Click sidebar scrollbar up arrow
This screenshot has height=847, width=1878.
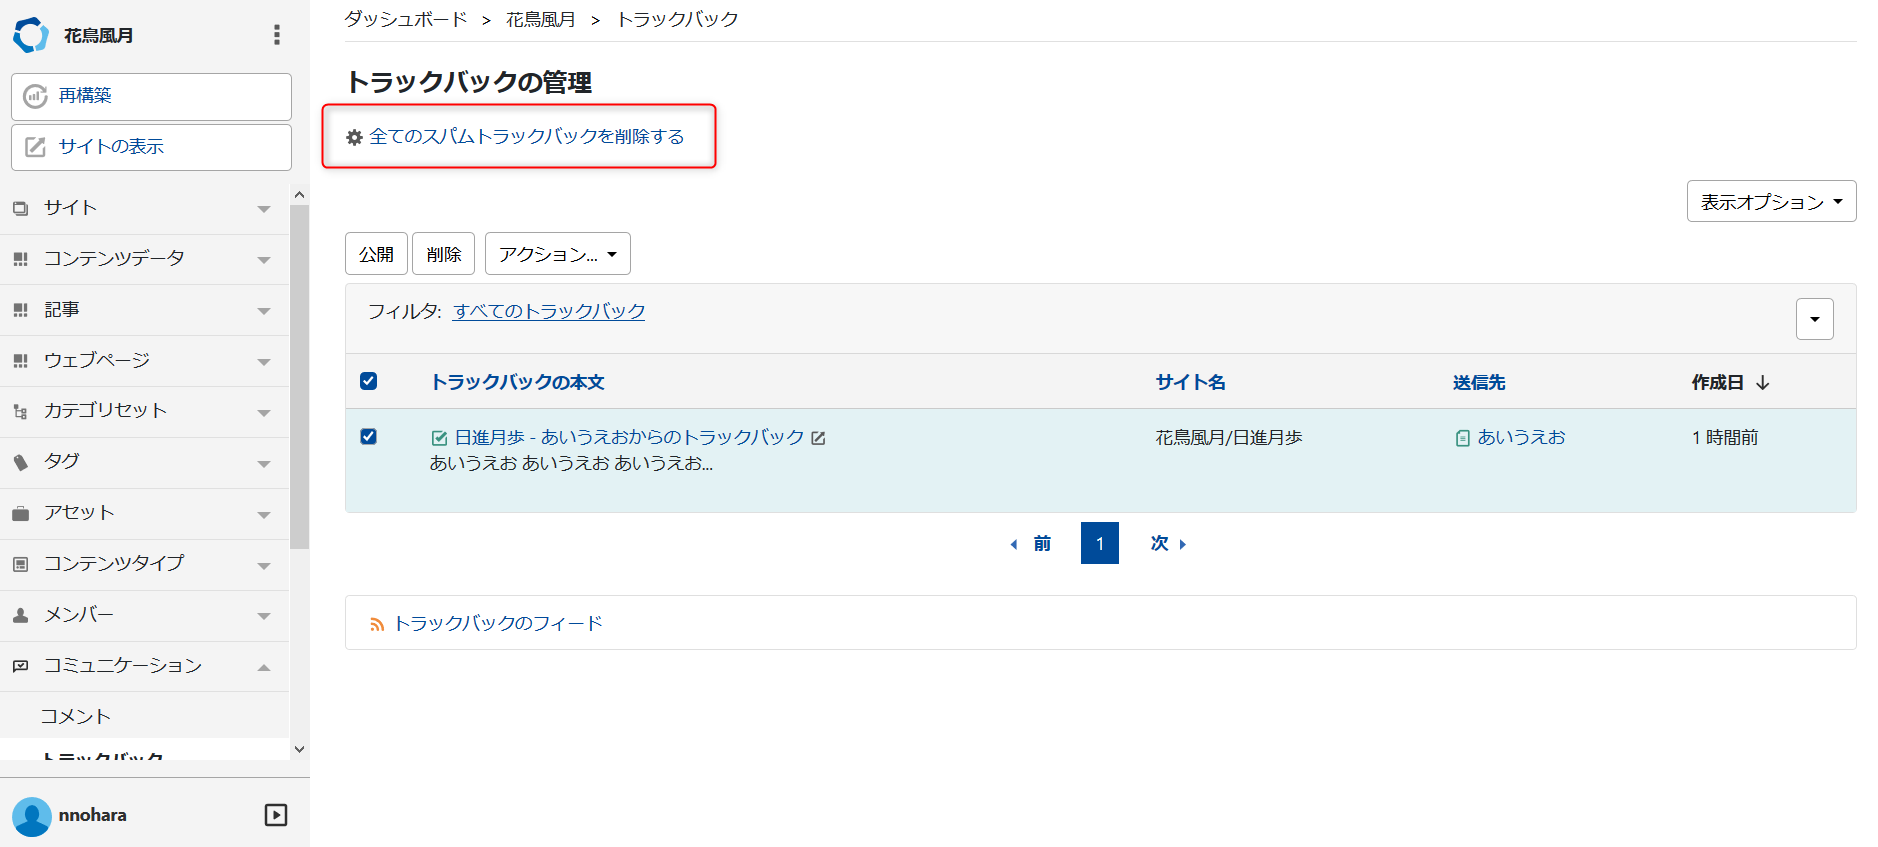[x=299, y=194]
